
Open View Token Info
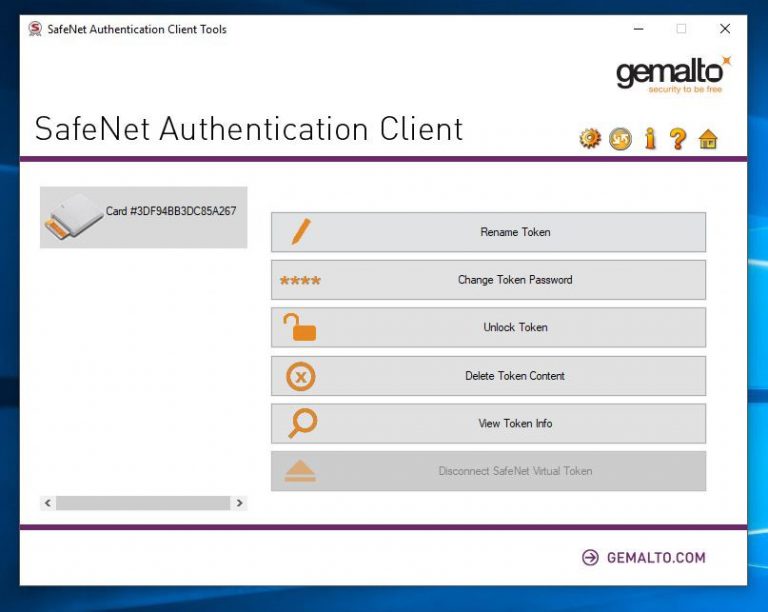tap(488, 424)
